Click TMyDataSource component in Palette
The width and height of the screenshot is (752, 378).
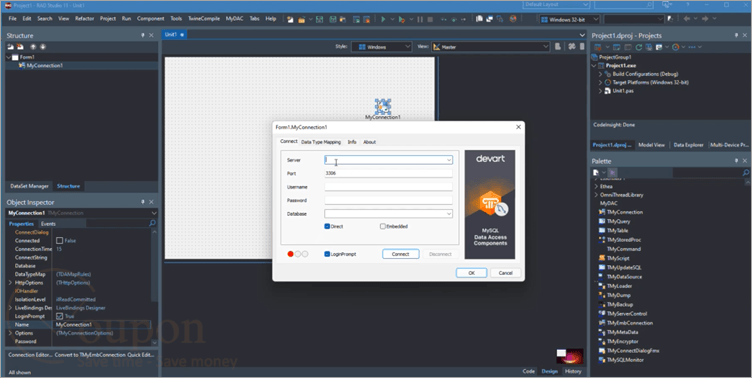click(x=620, y=277)
